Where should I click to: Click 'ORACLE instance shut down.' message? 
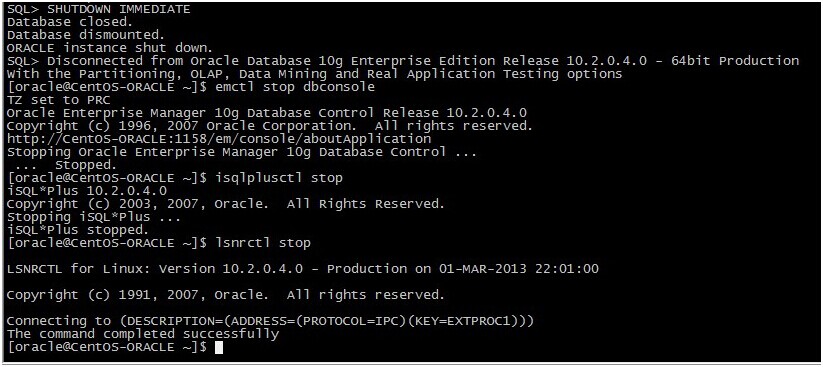(x=110, y=48)
